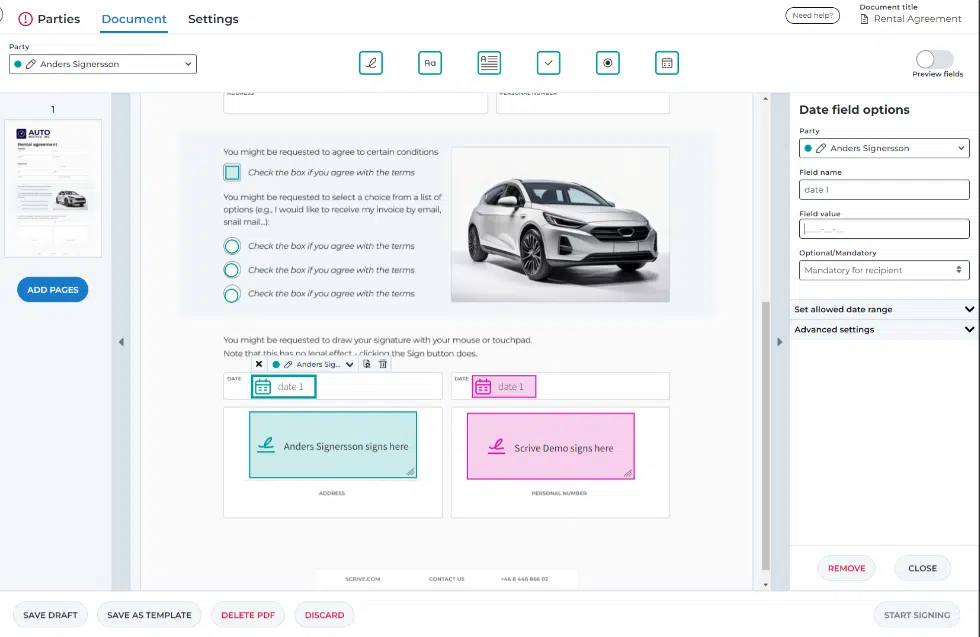
Task: Click the trash icon in field popup
Action: [x=383, y=364]
